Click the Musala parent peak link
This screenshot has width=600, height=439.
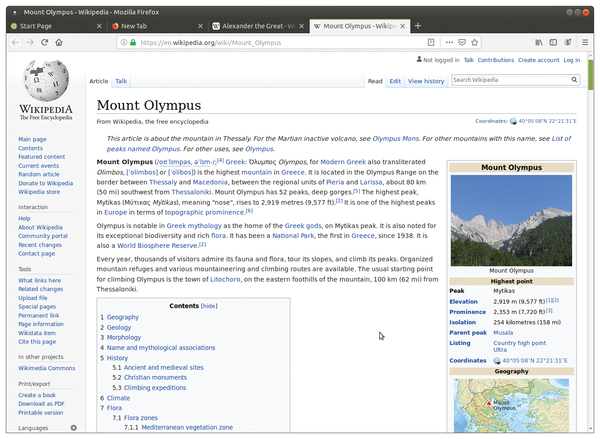503,333
